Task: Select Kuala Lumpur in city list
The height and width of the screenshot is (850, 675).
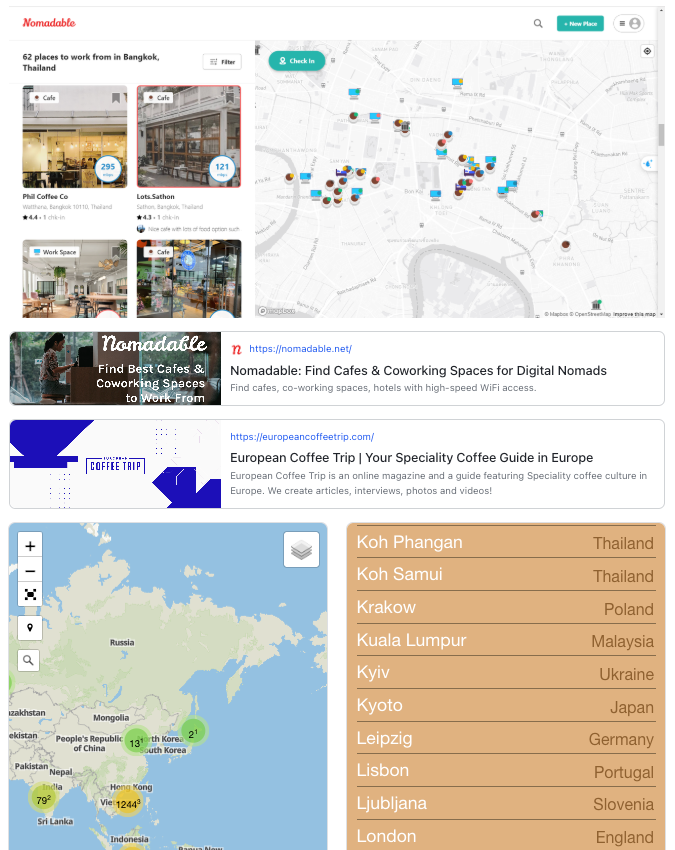Action: [x=505, y=640]
